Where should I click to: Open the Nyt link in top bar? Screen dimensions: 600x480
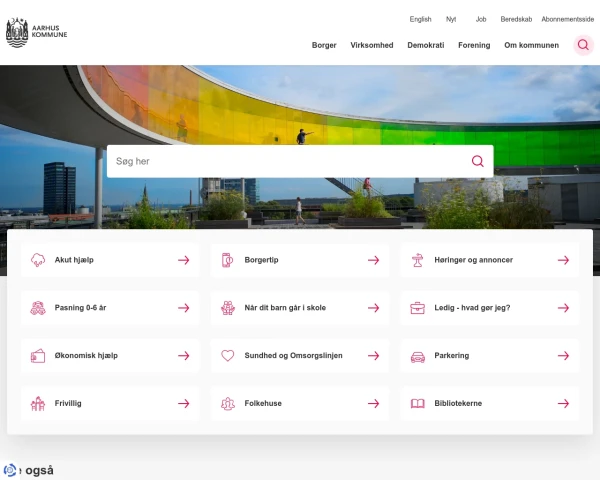pos(451,20)
